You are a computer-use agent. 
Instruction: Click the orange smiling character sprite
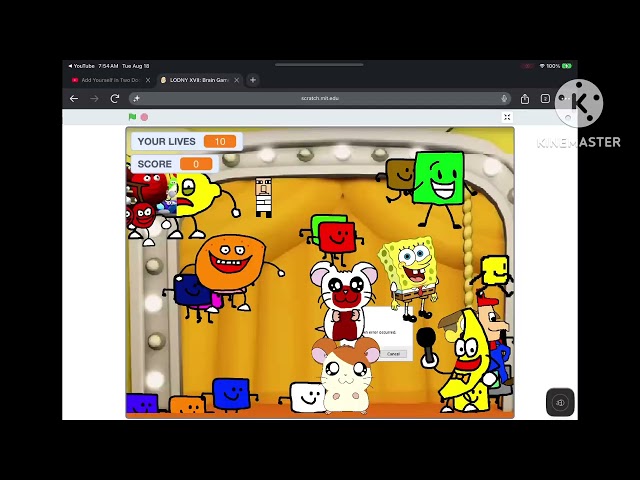230,263
